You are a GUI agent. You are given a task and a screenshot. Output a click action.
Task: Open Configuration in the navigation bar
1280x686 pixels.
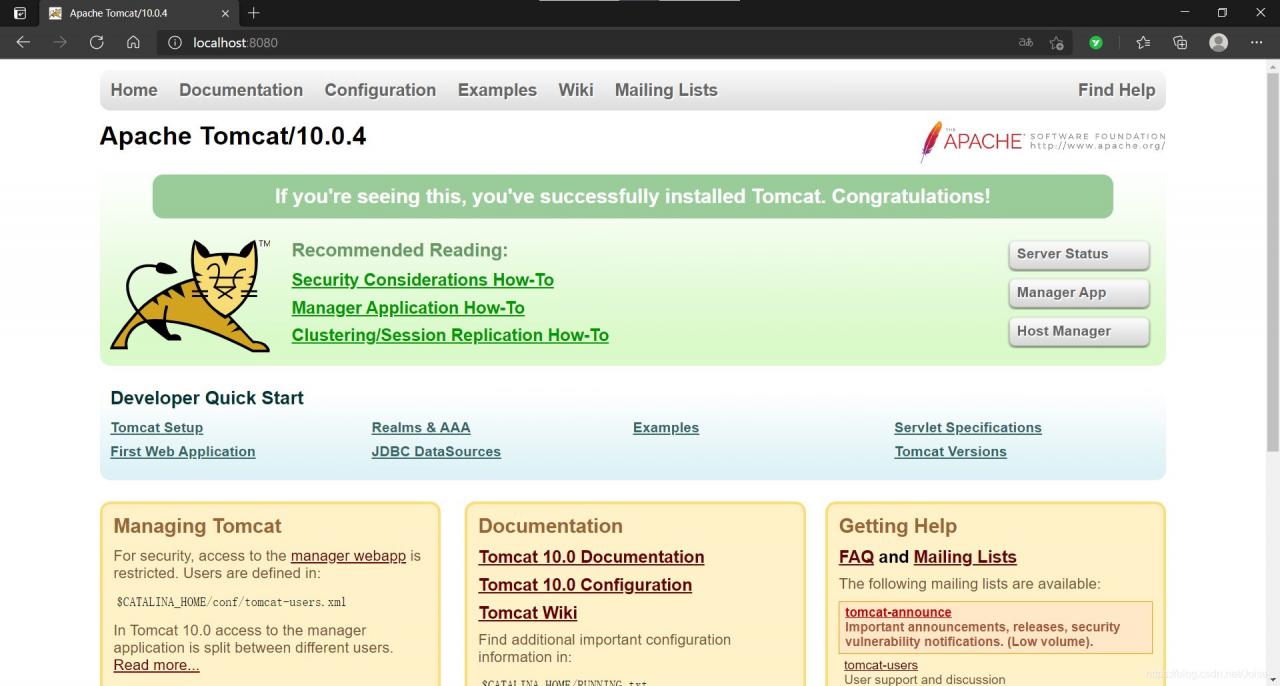pyautogui.click(x=380, y=90)
